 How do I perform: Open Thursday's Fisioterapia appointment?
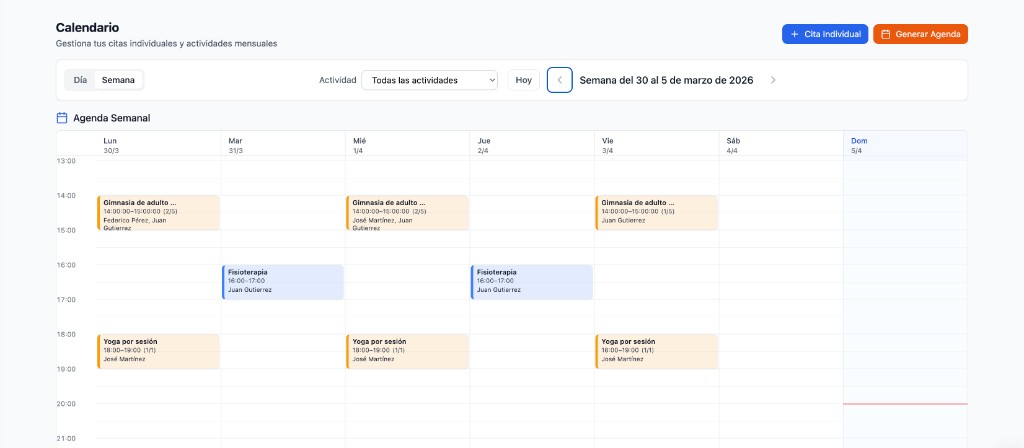[532, 282]
